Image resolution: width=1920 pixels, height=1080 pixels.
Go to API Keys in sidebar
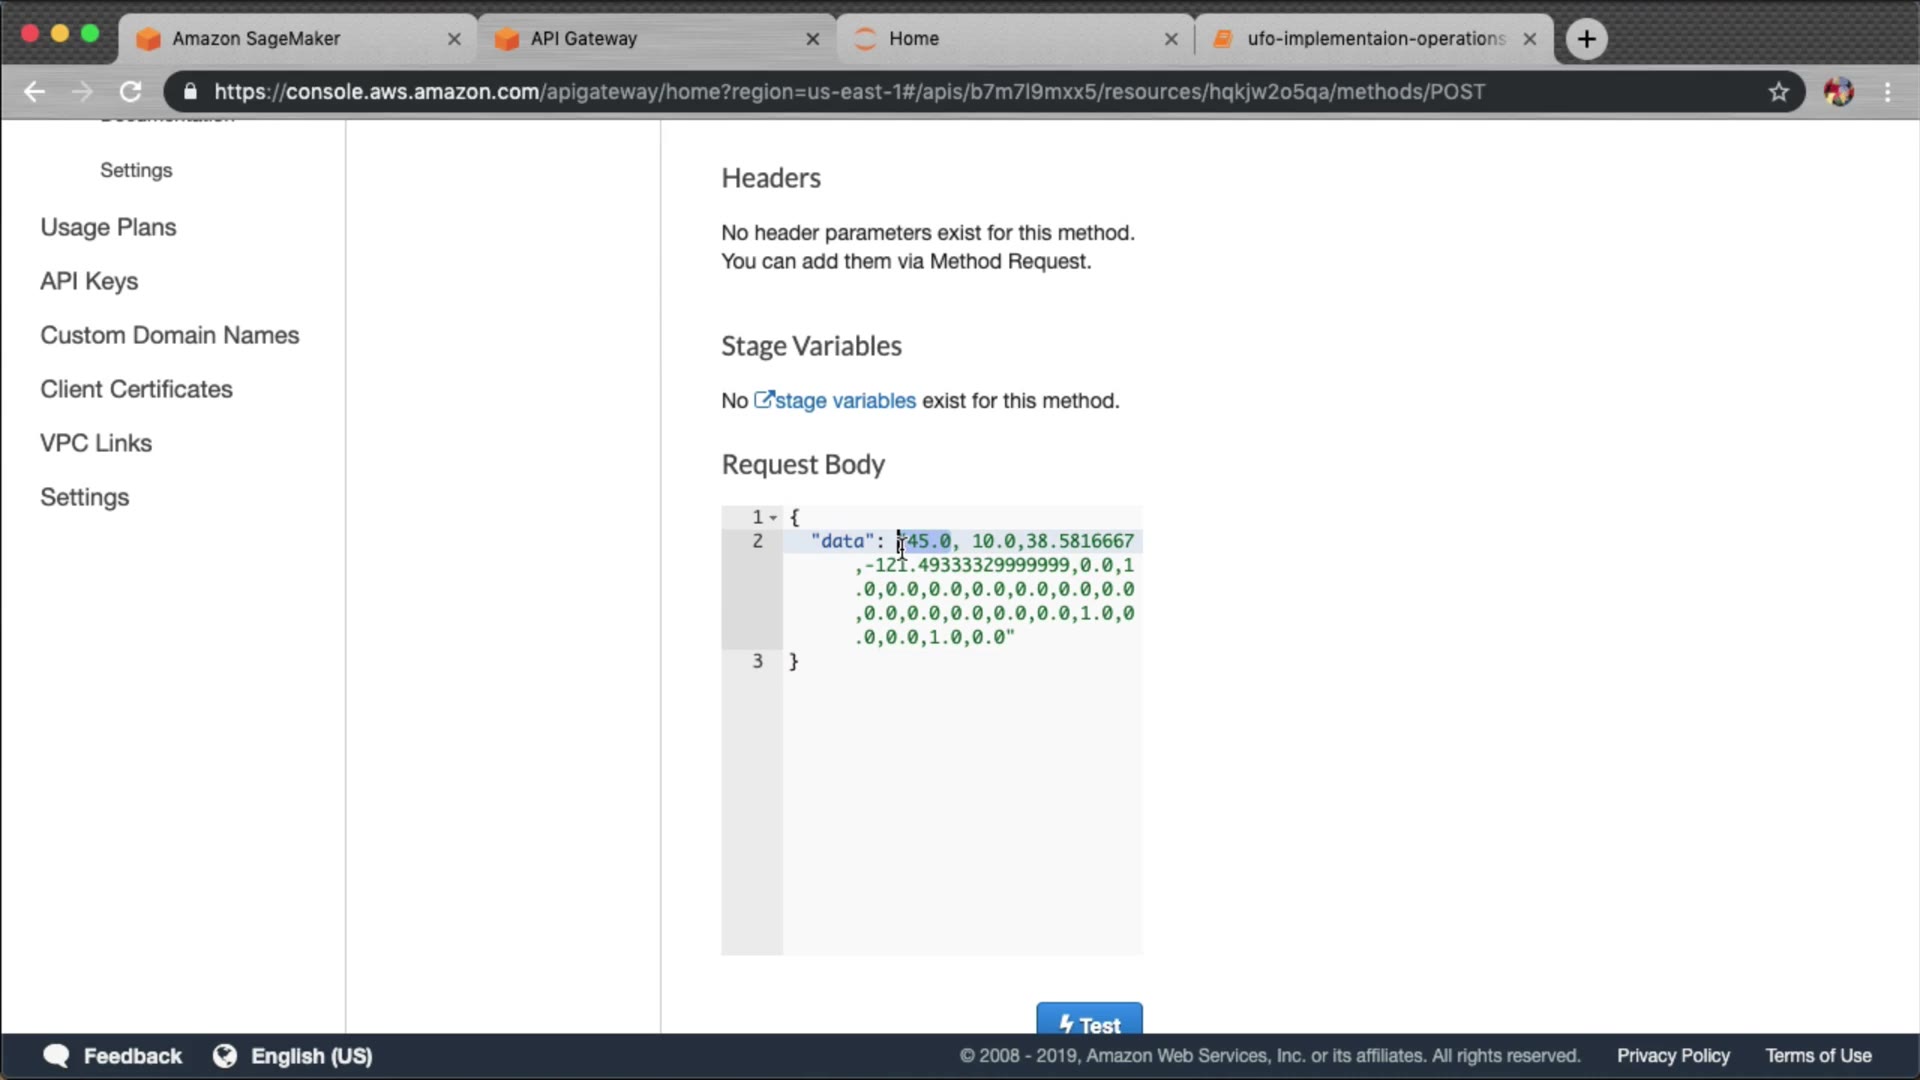coord(89,281)
